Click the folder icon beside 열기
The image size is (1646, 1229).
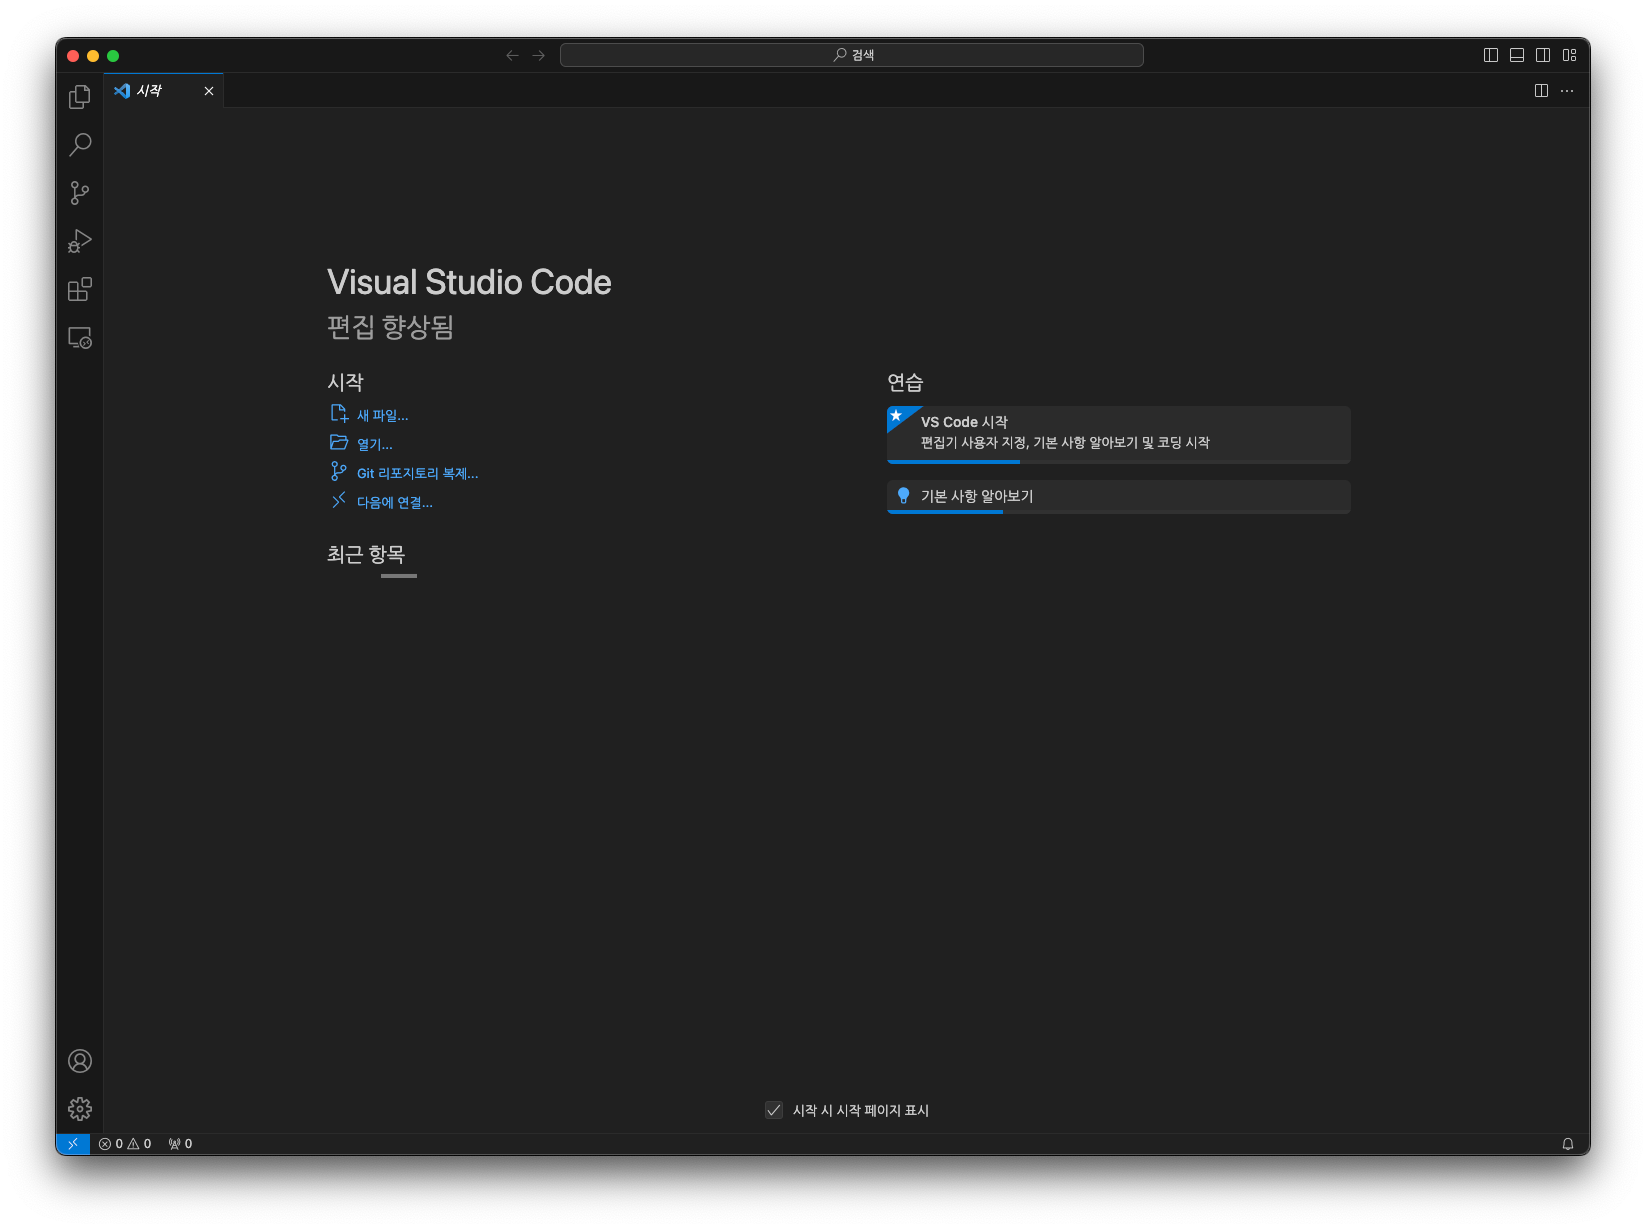pyautogui.click(x=340, y=443)
